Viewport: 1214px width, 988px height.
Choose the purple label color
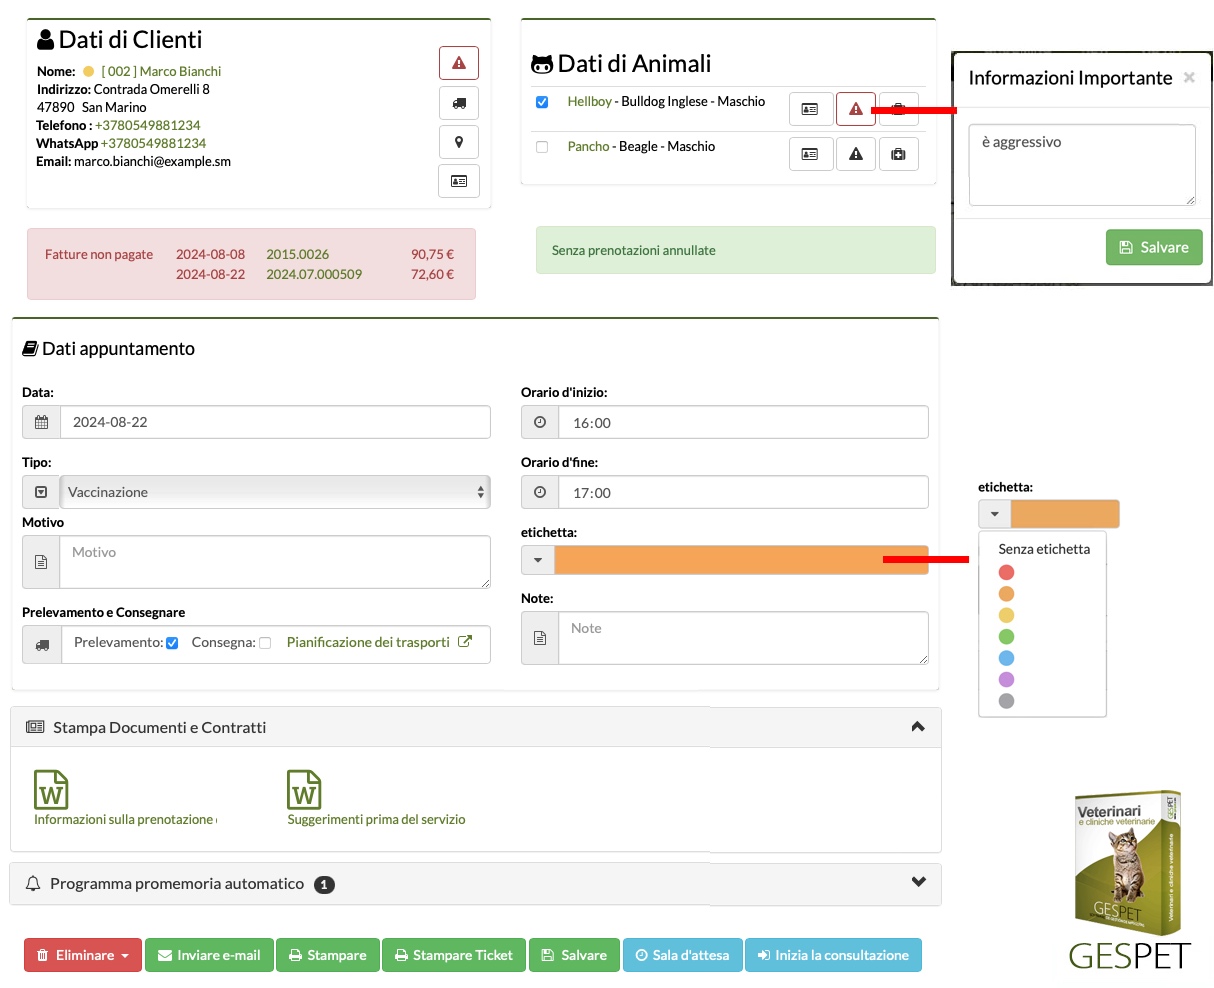[1006, 679]
